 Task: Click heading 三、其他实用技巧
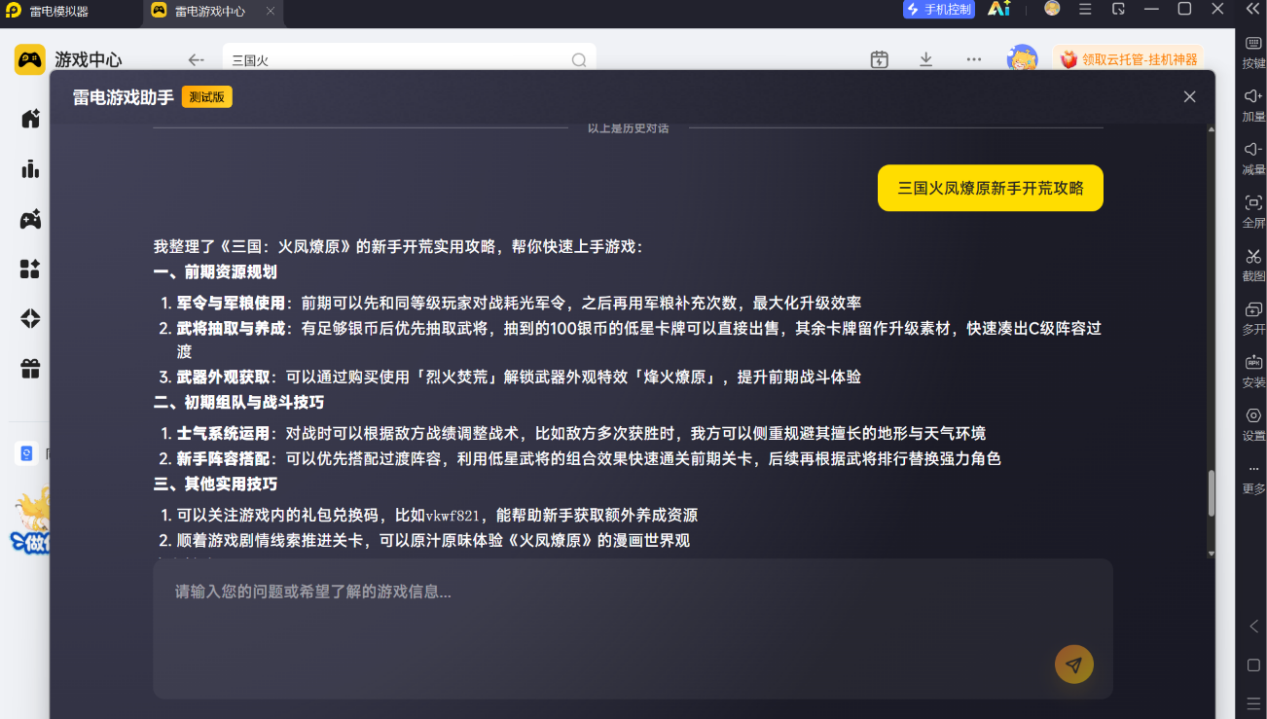(x=215, y=484)
